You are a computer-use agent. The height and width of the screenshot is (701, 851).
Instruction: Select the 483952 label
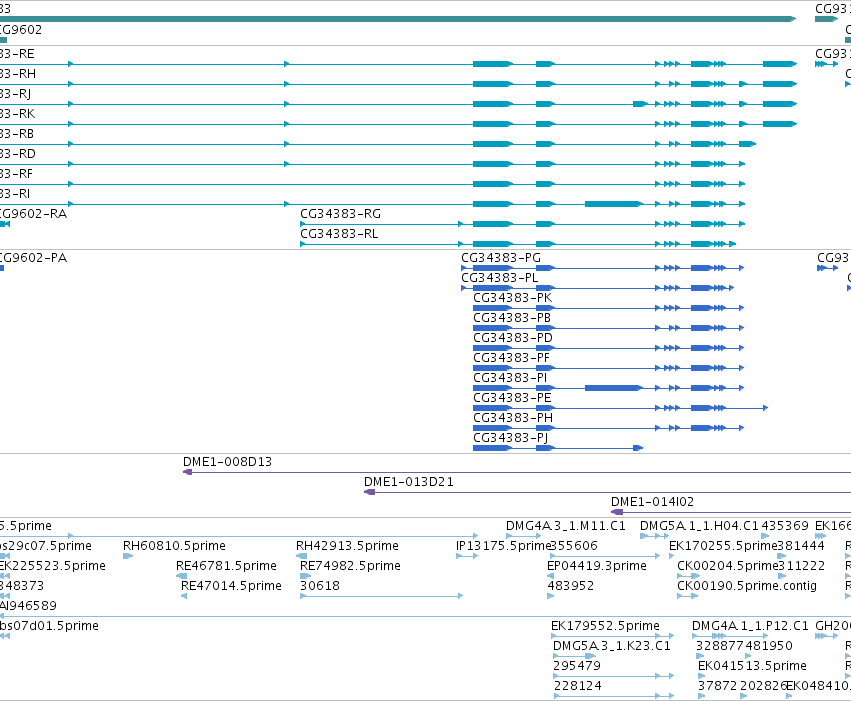[570, 586]
